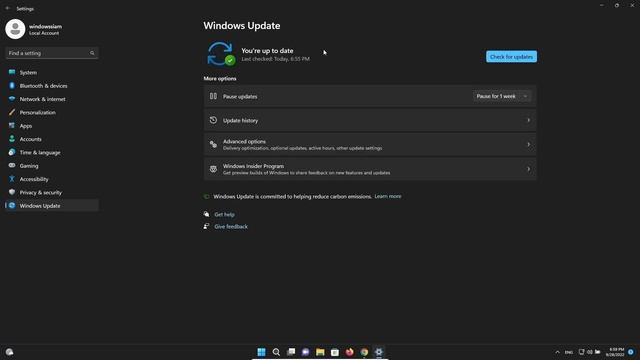Image resolution: width=640 pixels, height=360 pixels.
Task: Show hidden tray icons chevron
Action: click(x=558, y=352)
